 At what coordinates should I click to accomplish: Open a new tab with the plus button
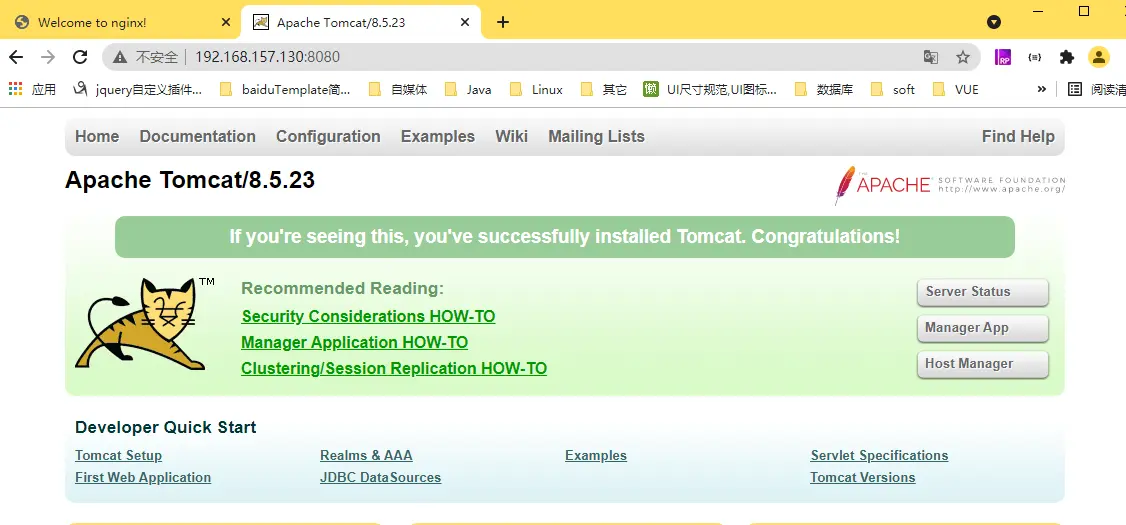503,22
